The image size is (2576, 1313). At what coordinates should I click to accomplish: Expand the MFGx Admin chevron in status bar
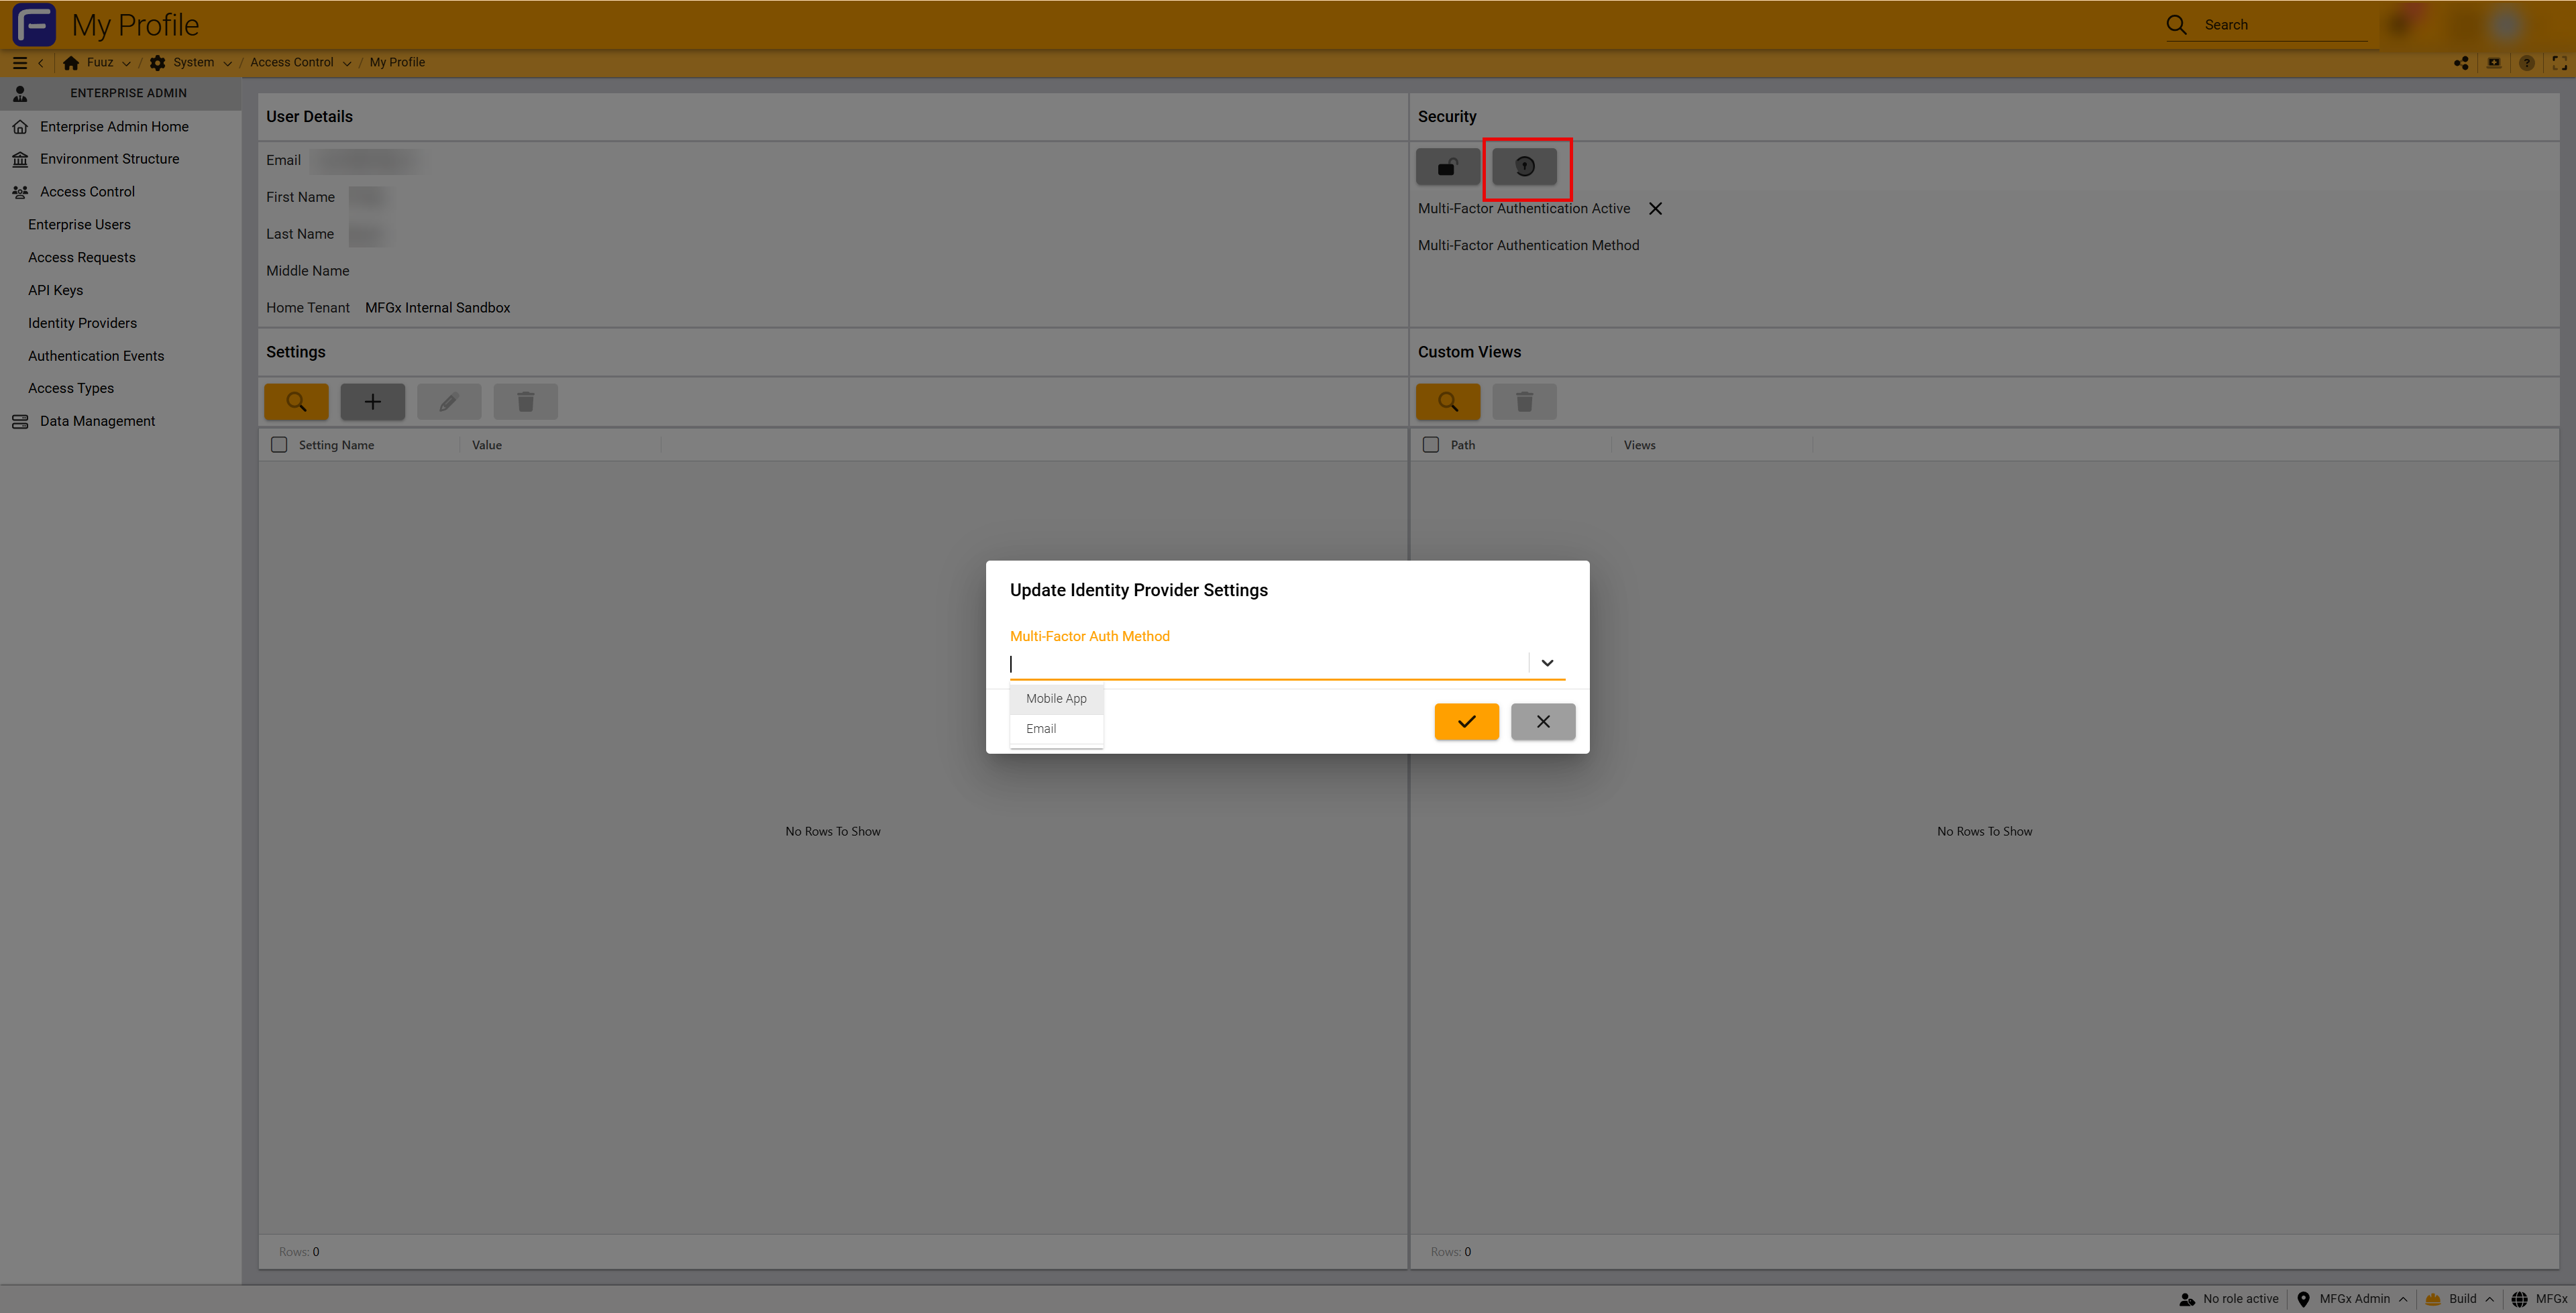[x=2403, y=1299]
